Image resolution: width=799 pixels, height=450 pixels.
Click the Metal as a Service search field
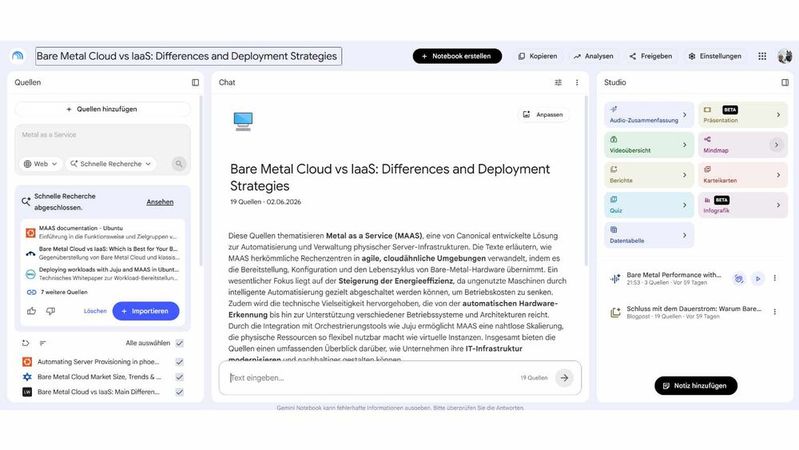click(102, 135)
